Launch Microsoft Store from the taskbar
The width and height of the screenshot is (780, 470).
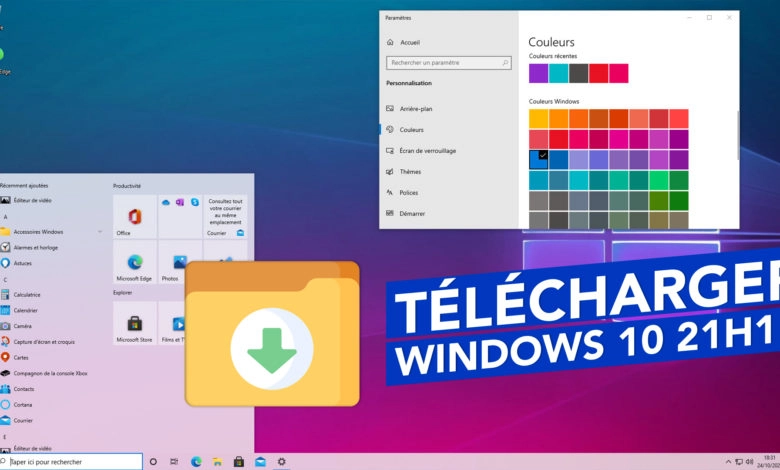239,462
